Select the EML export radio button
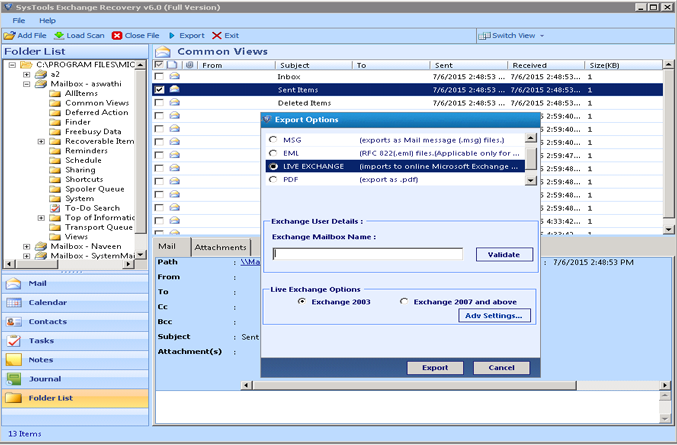The image size is (677, 445). [273, 153]
